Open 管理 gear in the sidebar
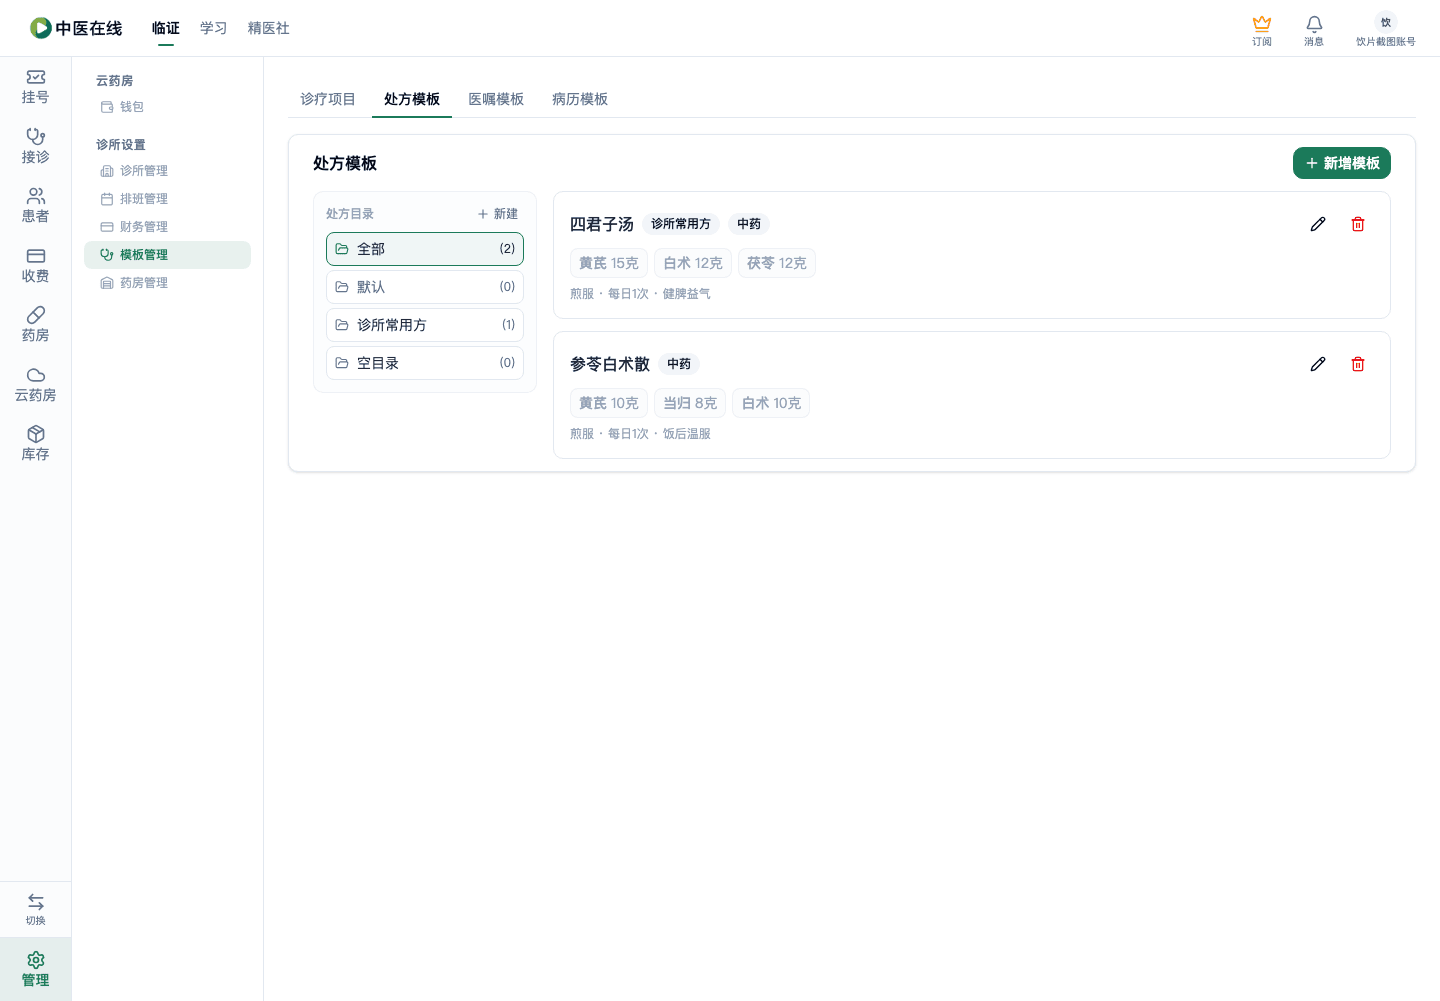The width and height of the screenshot is (1440, 1001). click(x=36, y=969)
